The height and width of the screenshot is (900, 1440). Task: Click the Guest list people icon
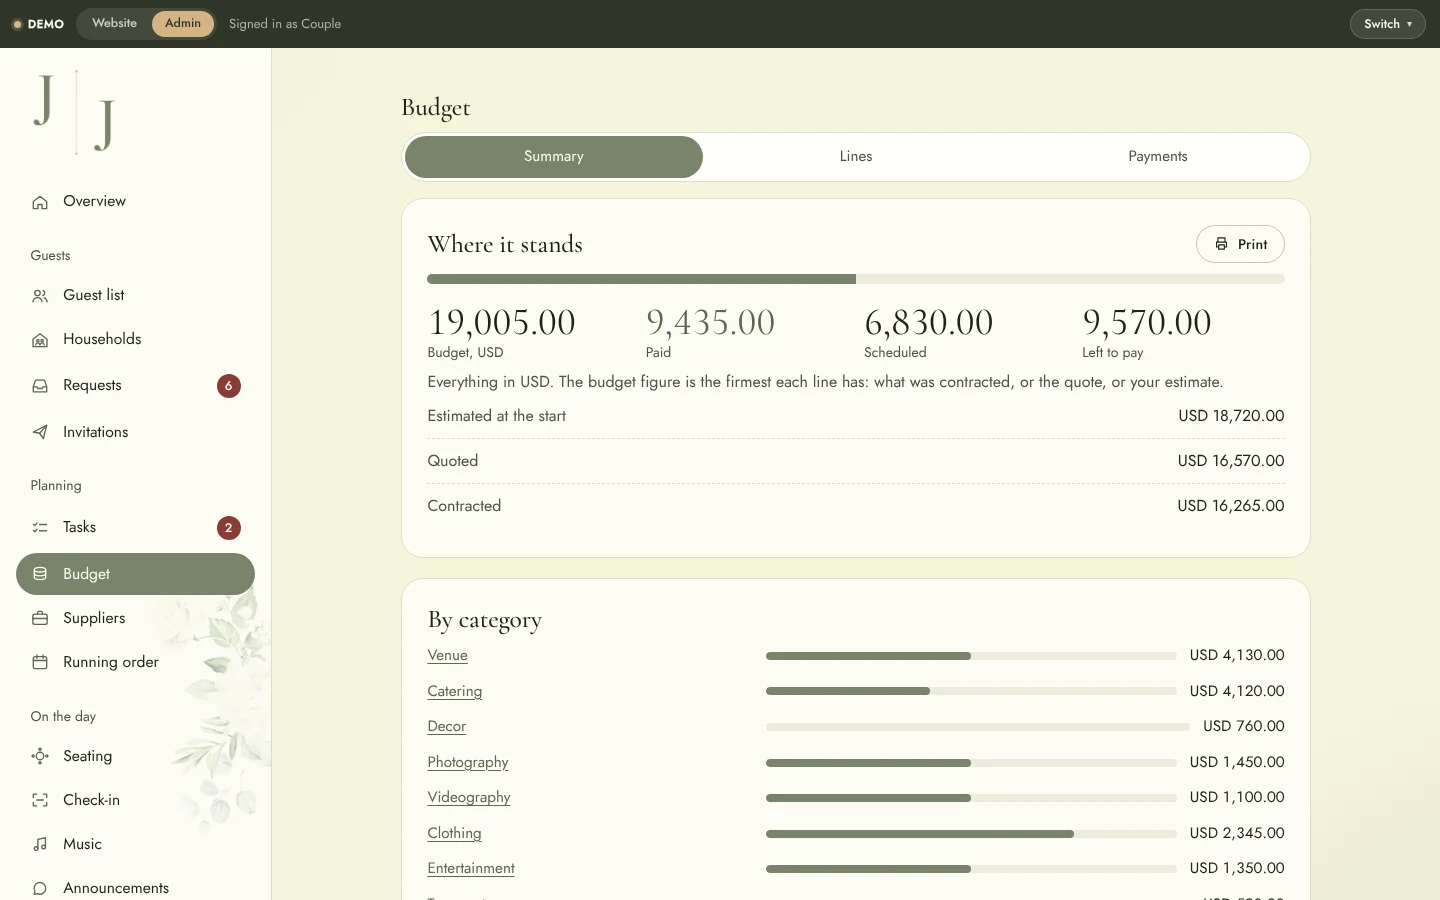pos(40,296)
